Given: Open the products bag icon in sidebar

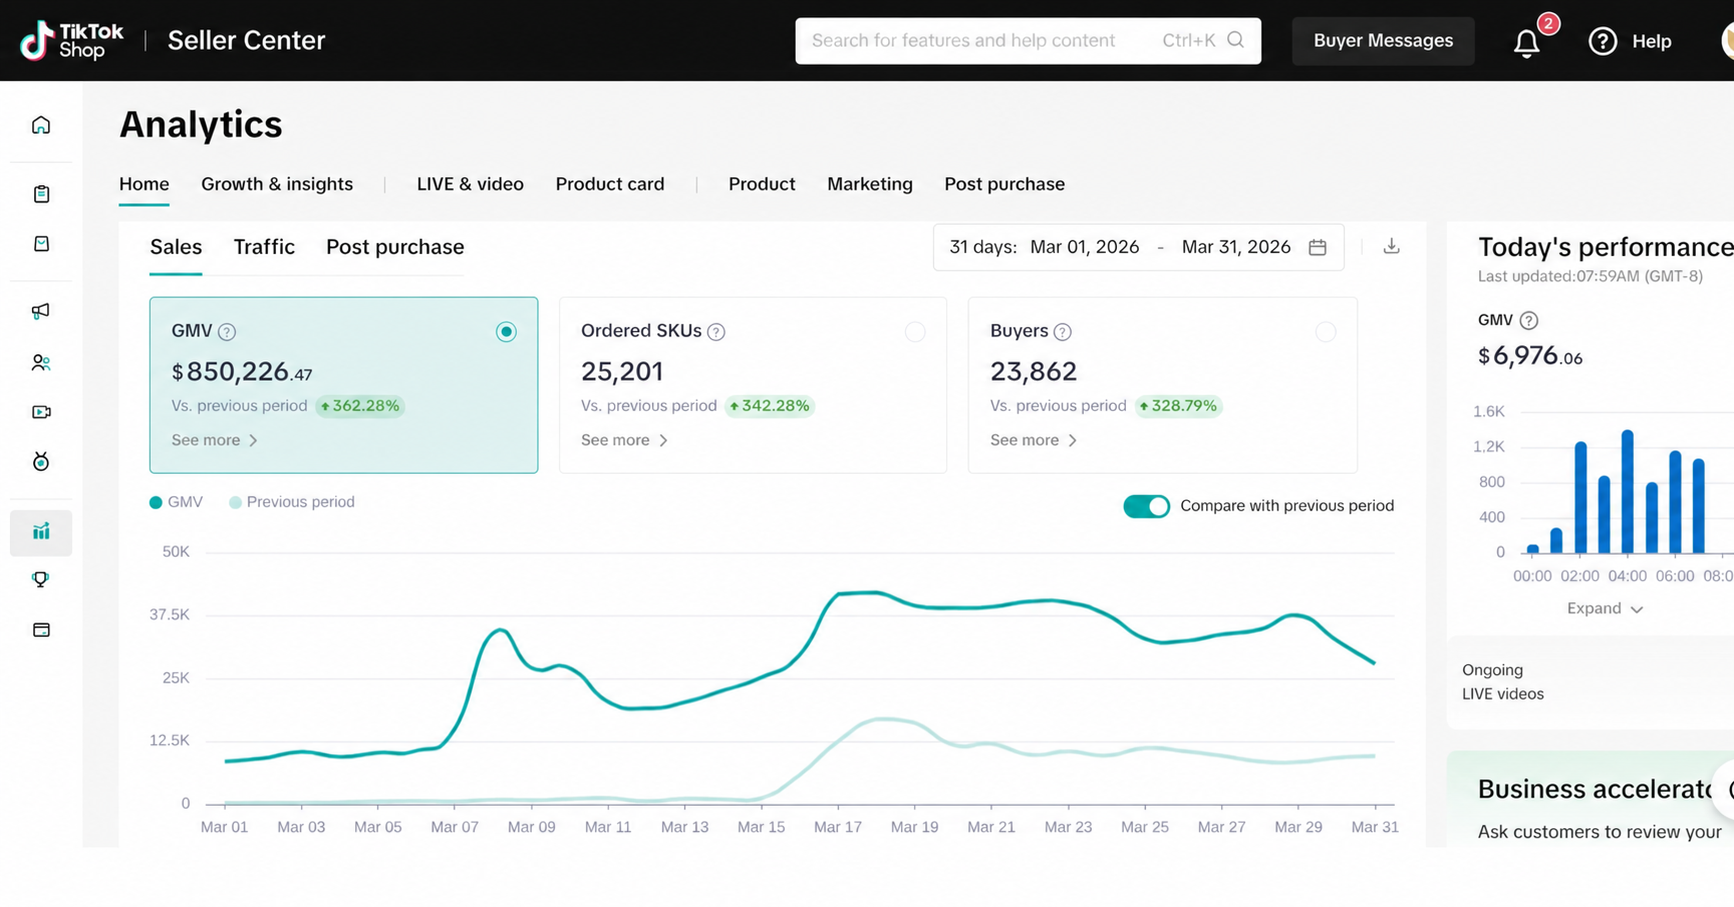Looking at the screenshot, I should tap(41, 244).
